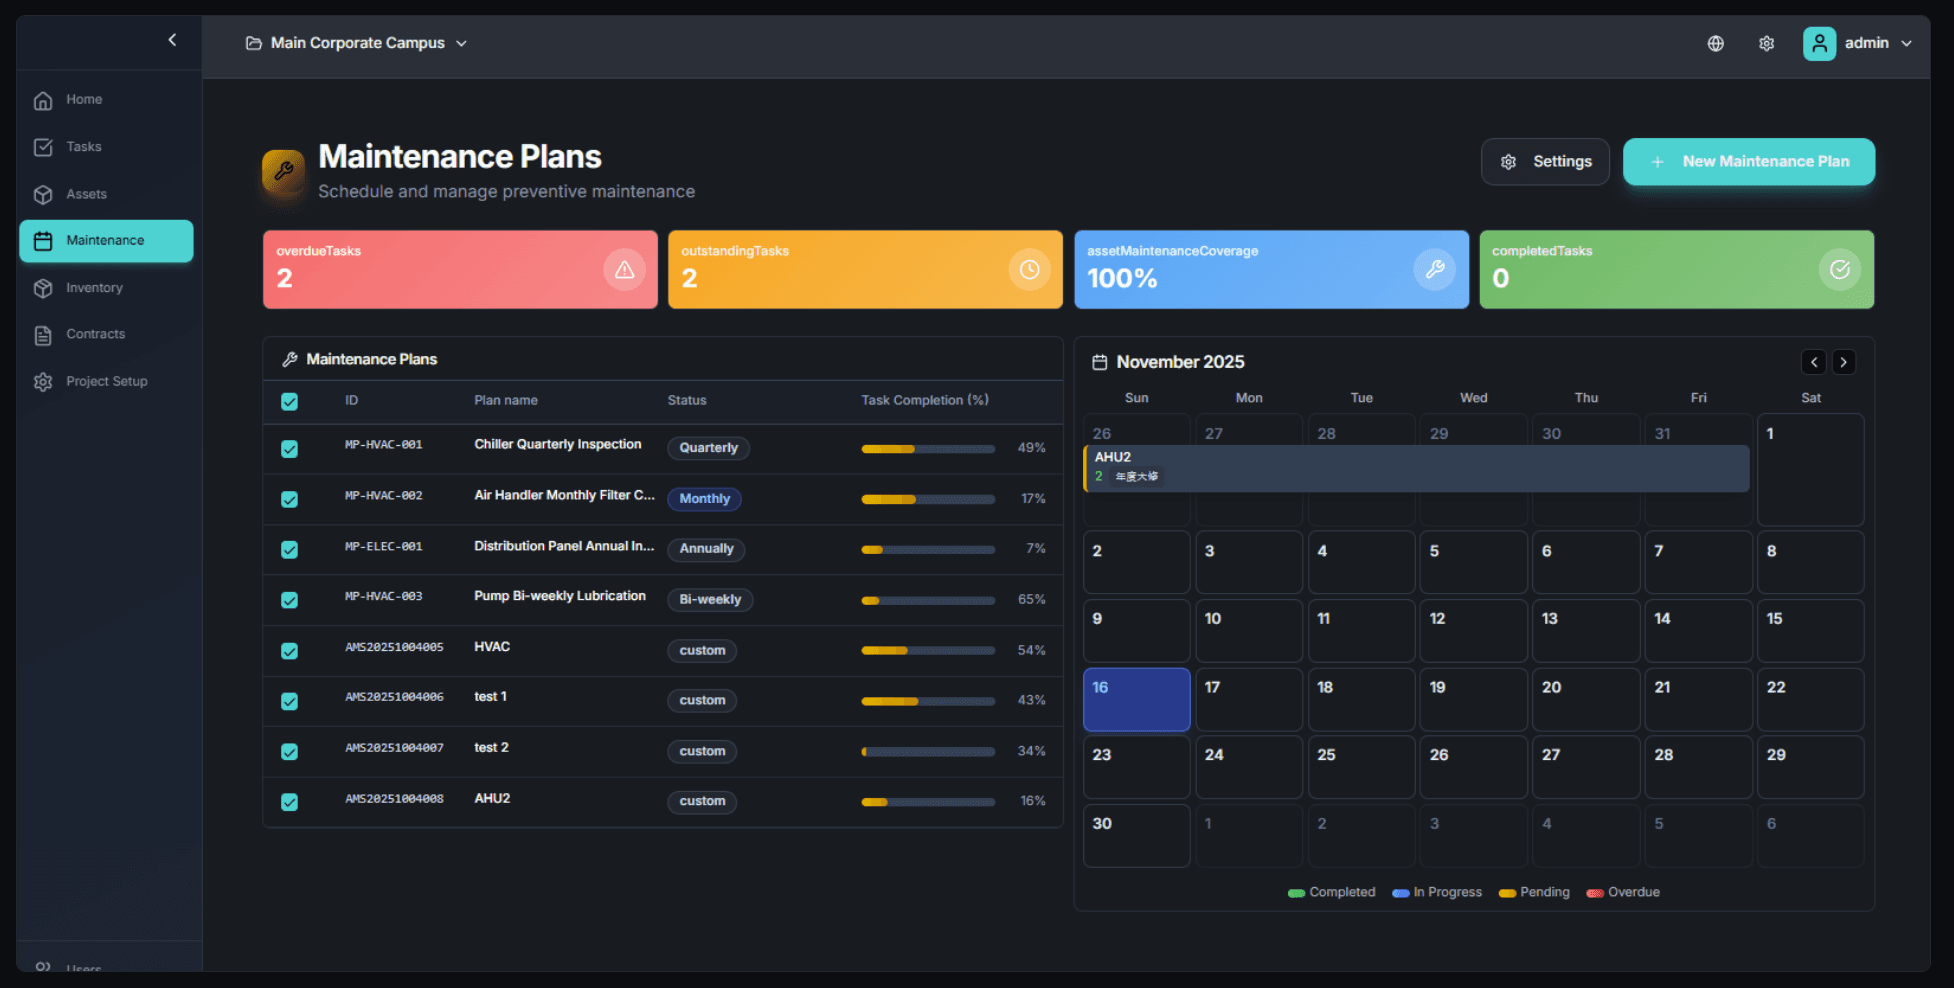Expand the admin account menu

(x=1861, y=43)
